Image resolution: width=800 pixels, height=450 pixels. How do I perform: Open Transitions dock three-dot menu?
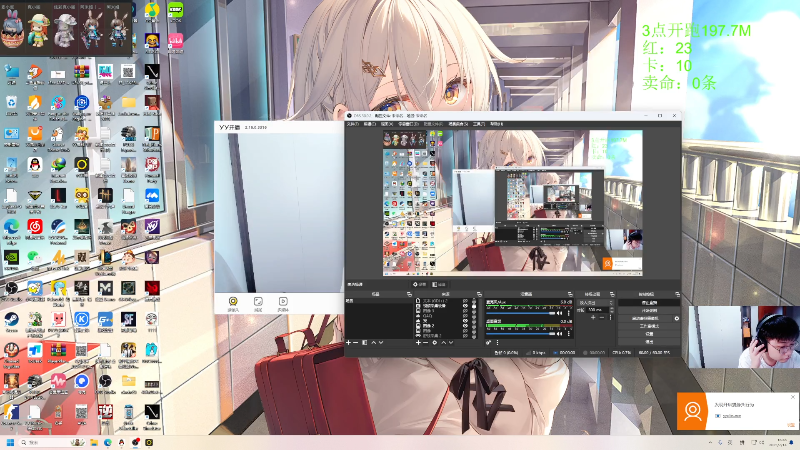pyautogui.click(x=611, y=318)
